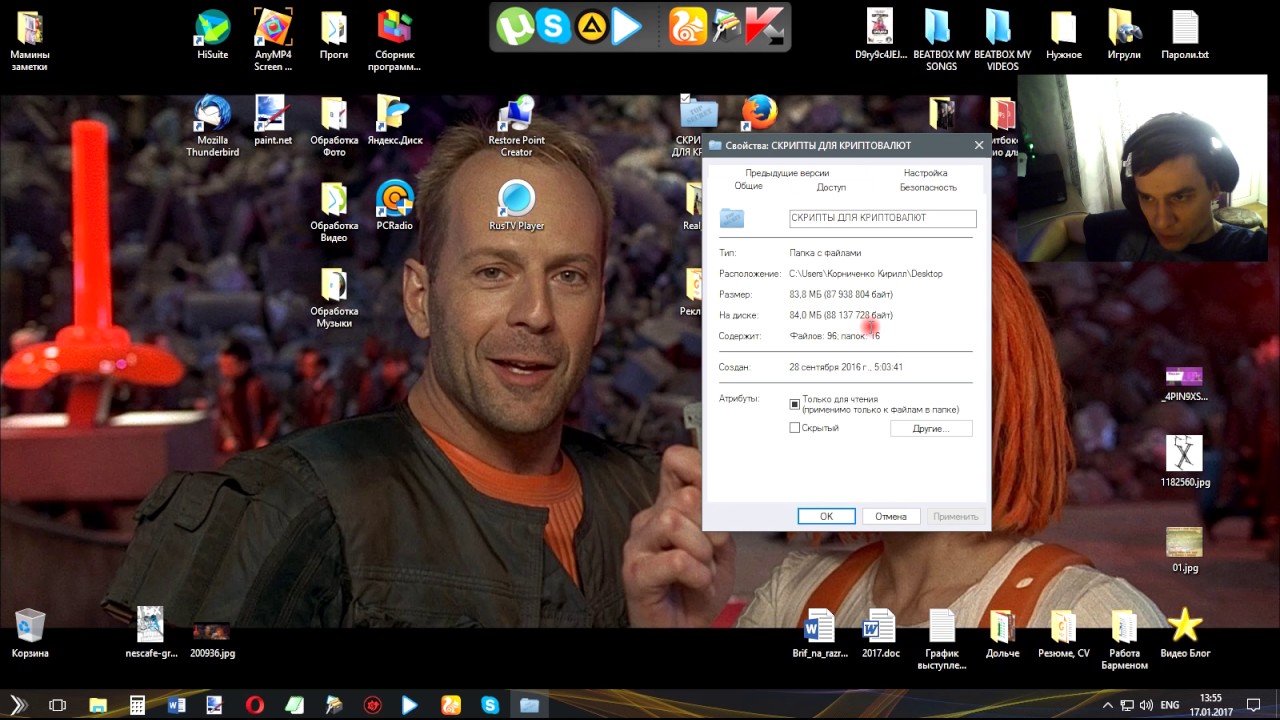
Task: Open HiSuite desktop shortcut
Action: tap(212, 35)
